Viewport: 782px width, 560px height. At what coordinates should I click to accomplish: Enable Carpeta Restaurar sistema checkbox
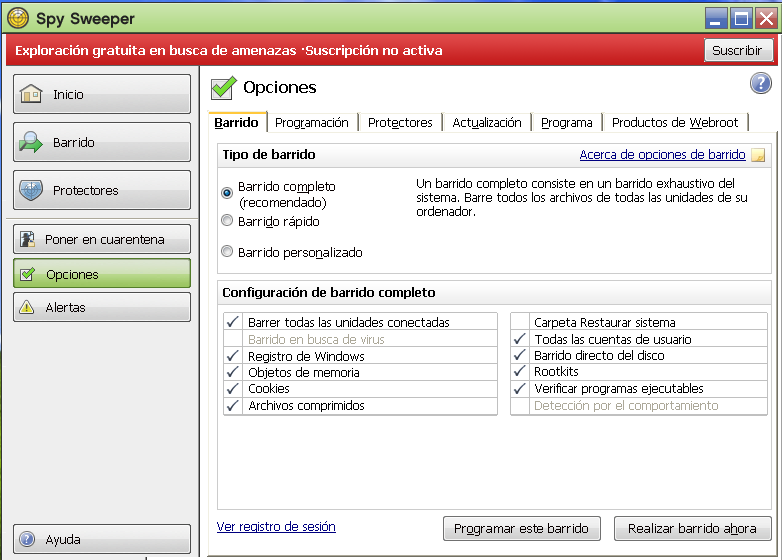click(520, 322)
